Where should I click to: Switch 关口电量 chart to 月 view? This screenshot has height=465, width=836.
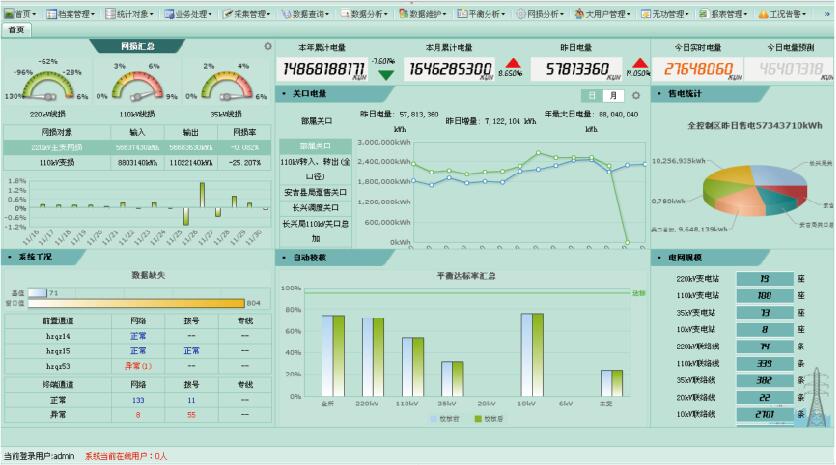[x=613, y=95]
